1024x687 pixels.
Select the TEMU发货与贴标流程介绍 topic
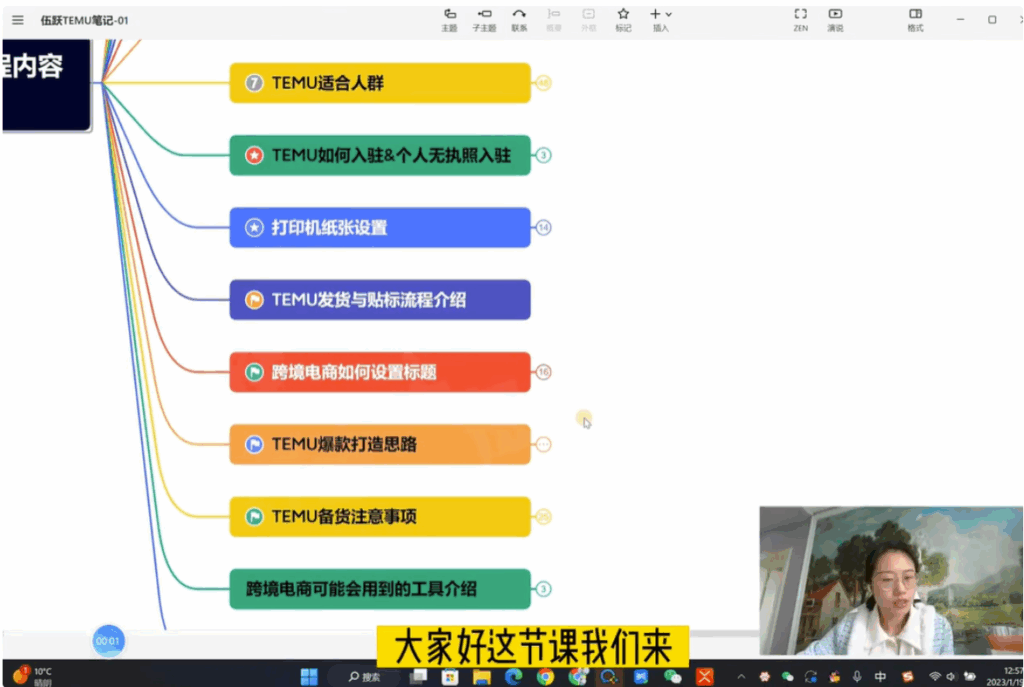click(380, 300)
